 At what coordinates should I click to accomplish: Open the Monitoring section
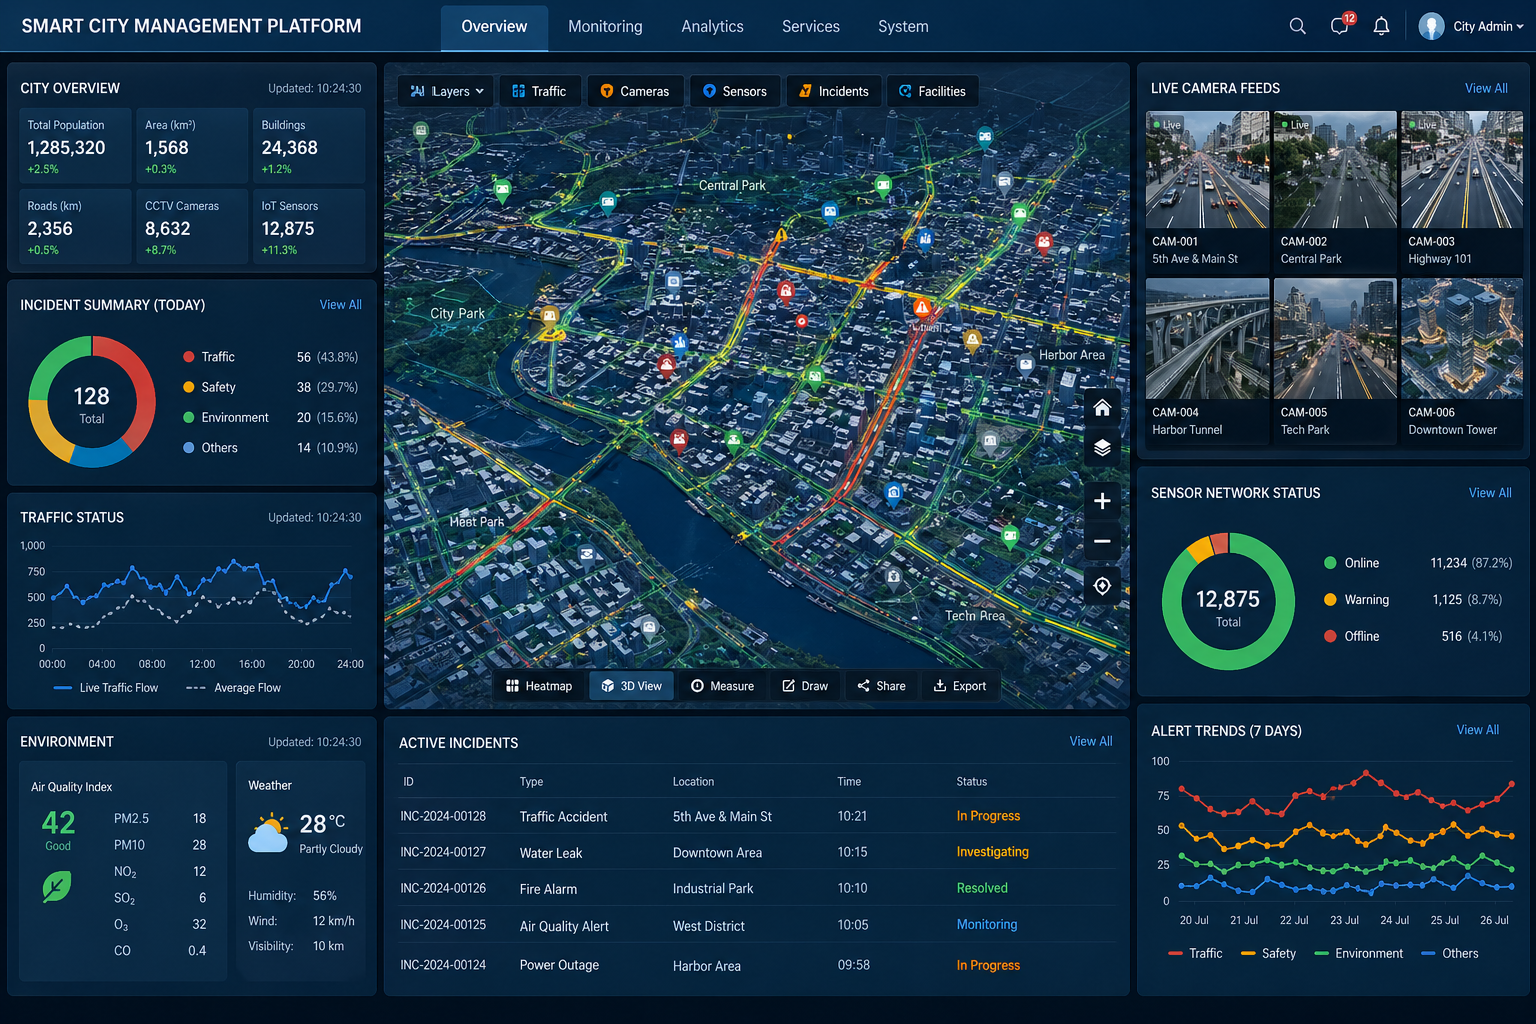tap(605, 26)
